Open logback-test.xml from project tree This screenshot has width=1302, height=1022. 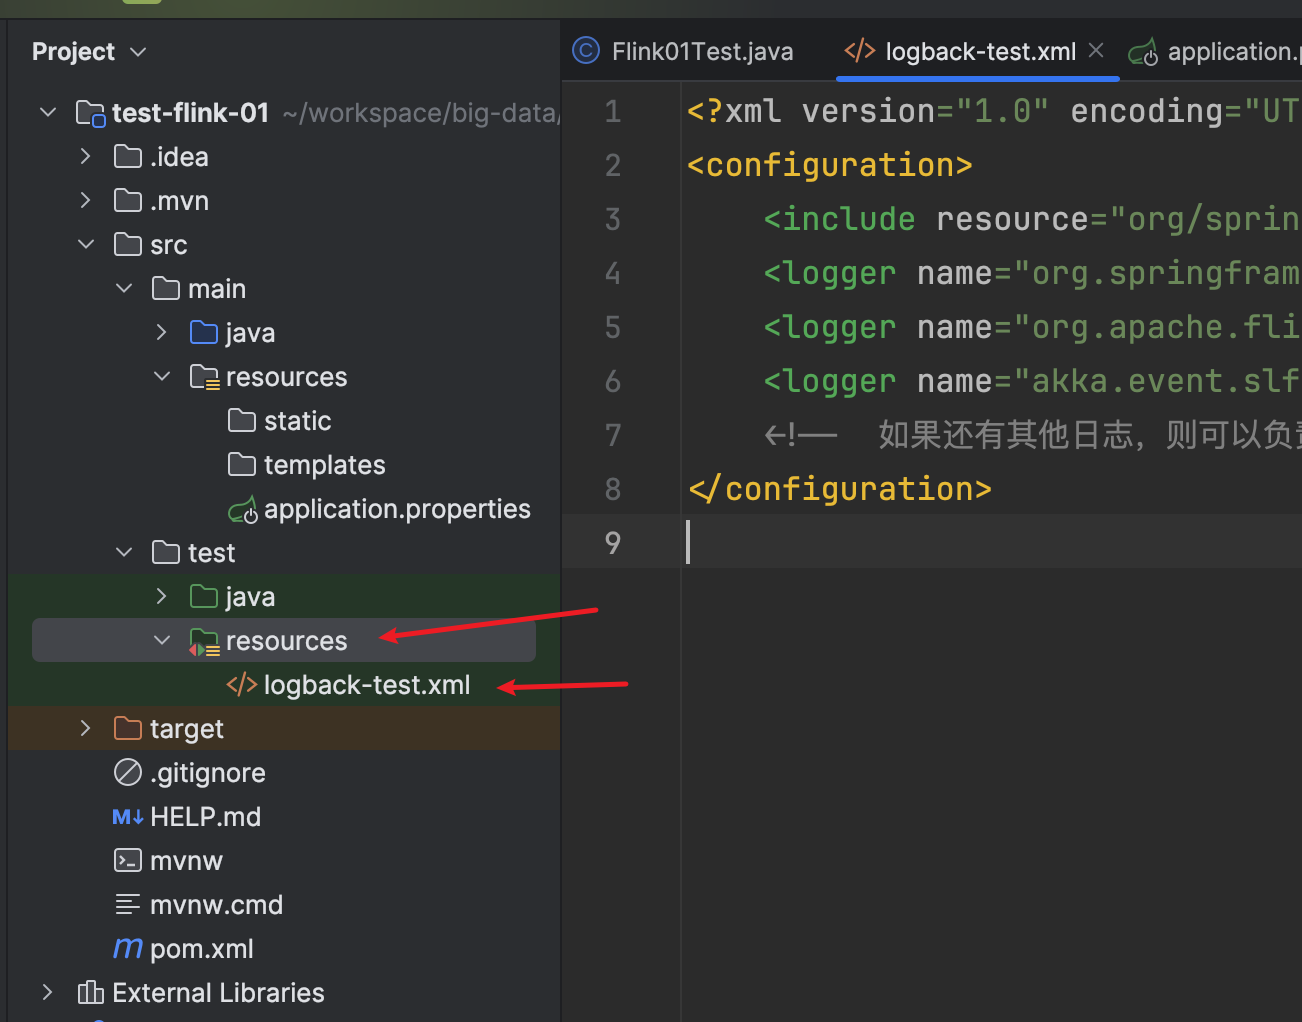tap(367, 685)
